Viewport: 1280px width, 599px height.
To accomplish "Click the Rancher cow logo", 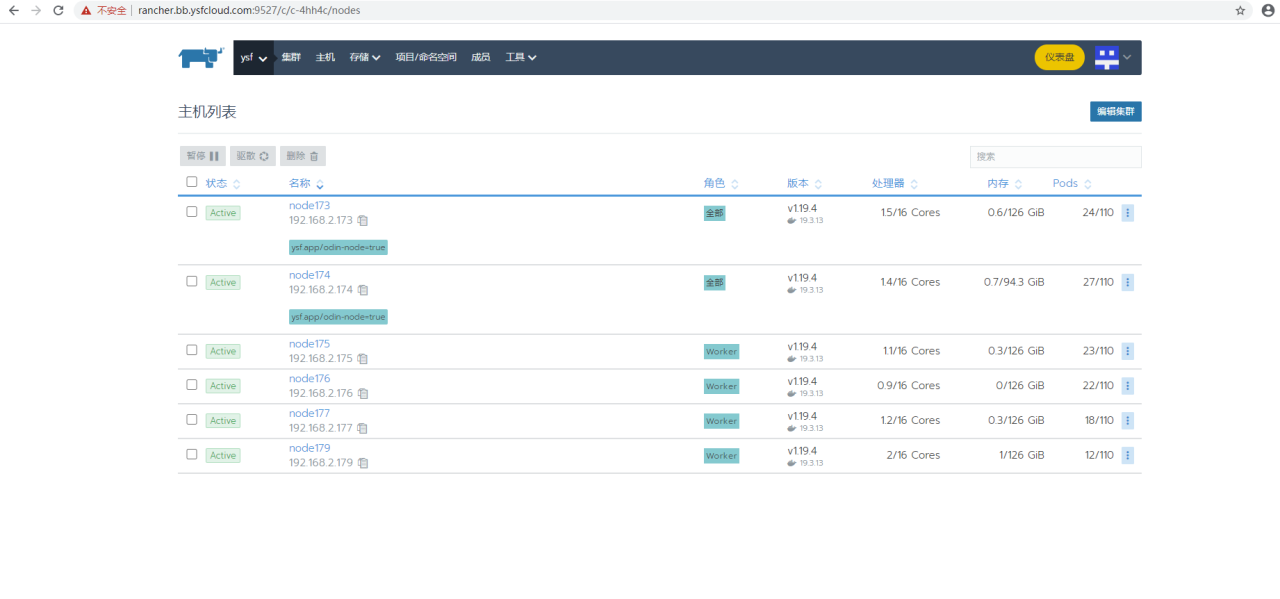I will 201,58.
